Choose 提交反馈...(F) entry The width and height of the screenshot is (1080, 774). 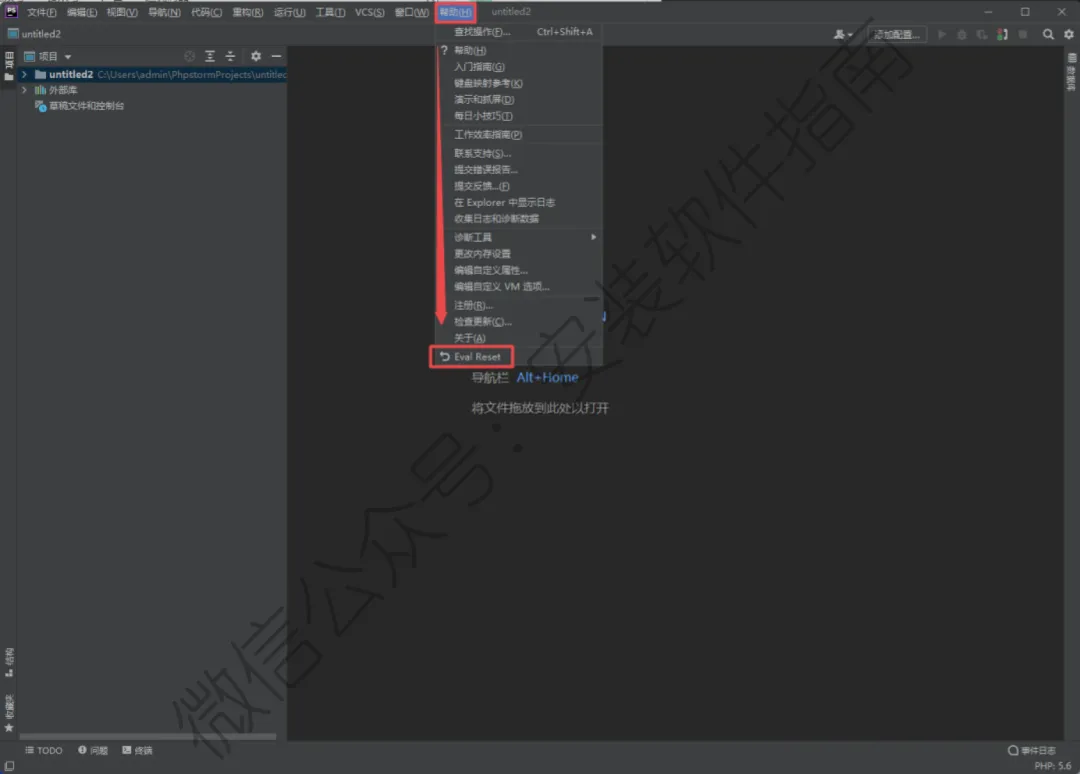click(519, 186)
